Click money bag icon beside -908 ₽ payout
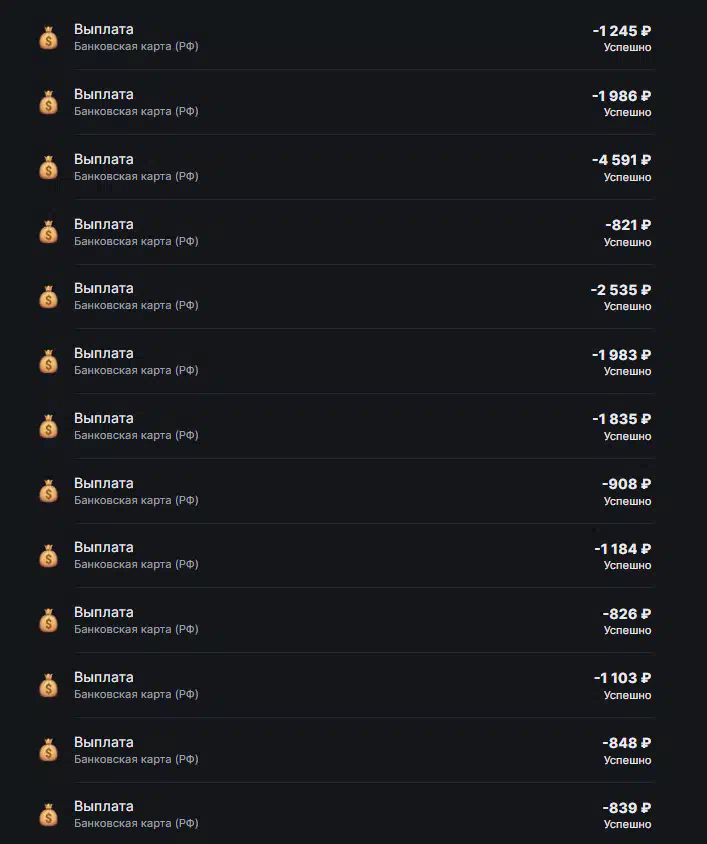The height and width of the screenshot is (844, 707). (48, 491)
